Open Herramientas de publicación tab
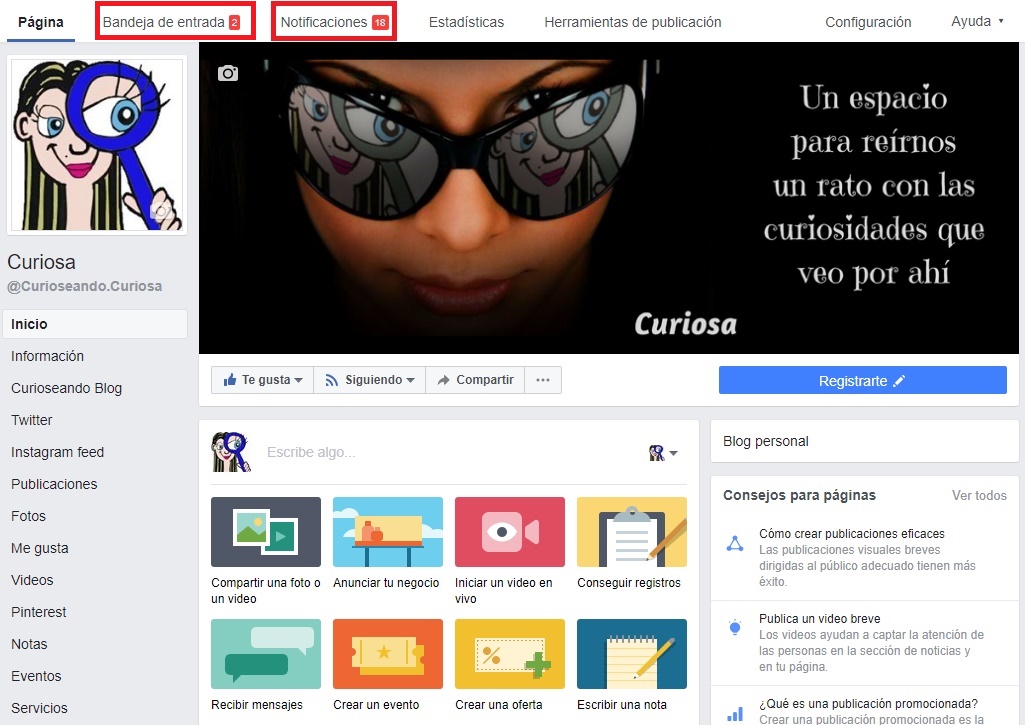Image resolution: width=1025 pixels, height=725 pixels. coord(633,22)
